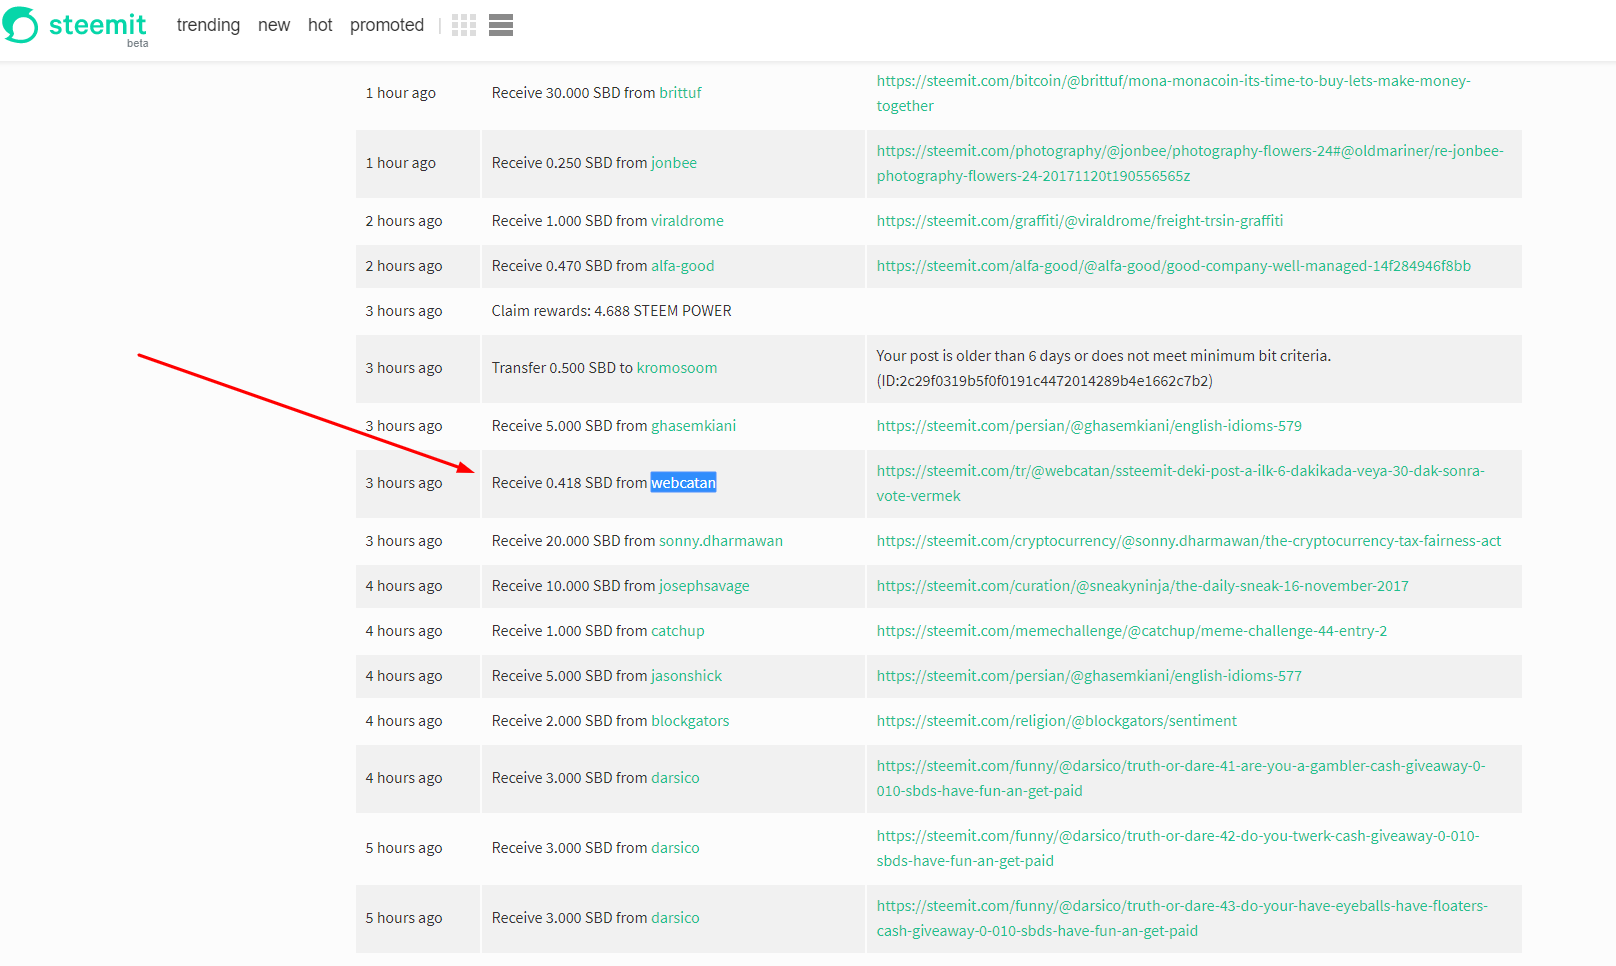Open josephsavage user profile link
The width and height of the screenshot is (1616, 966).
(704, 586)
